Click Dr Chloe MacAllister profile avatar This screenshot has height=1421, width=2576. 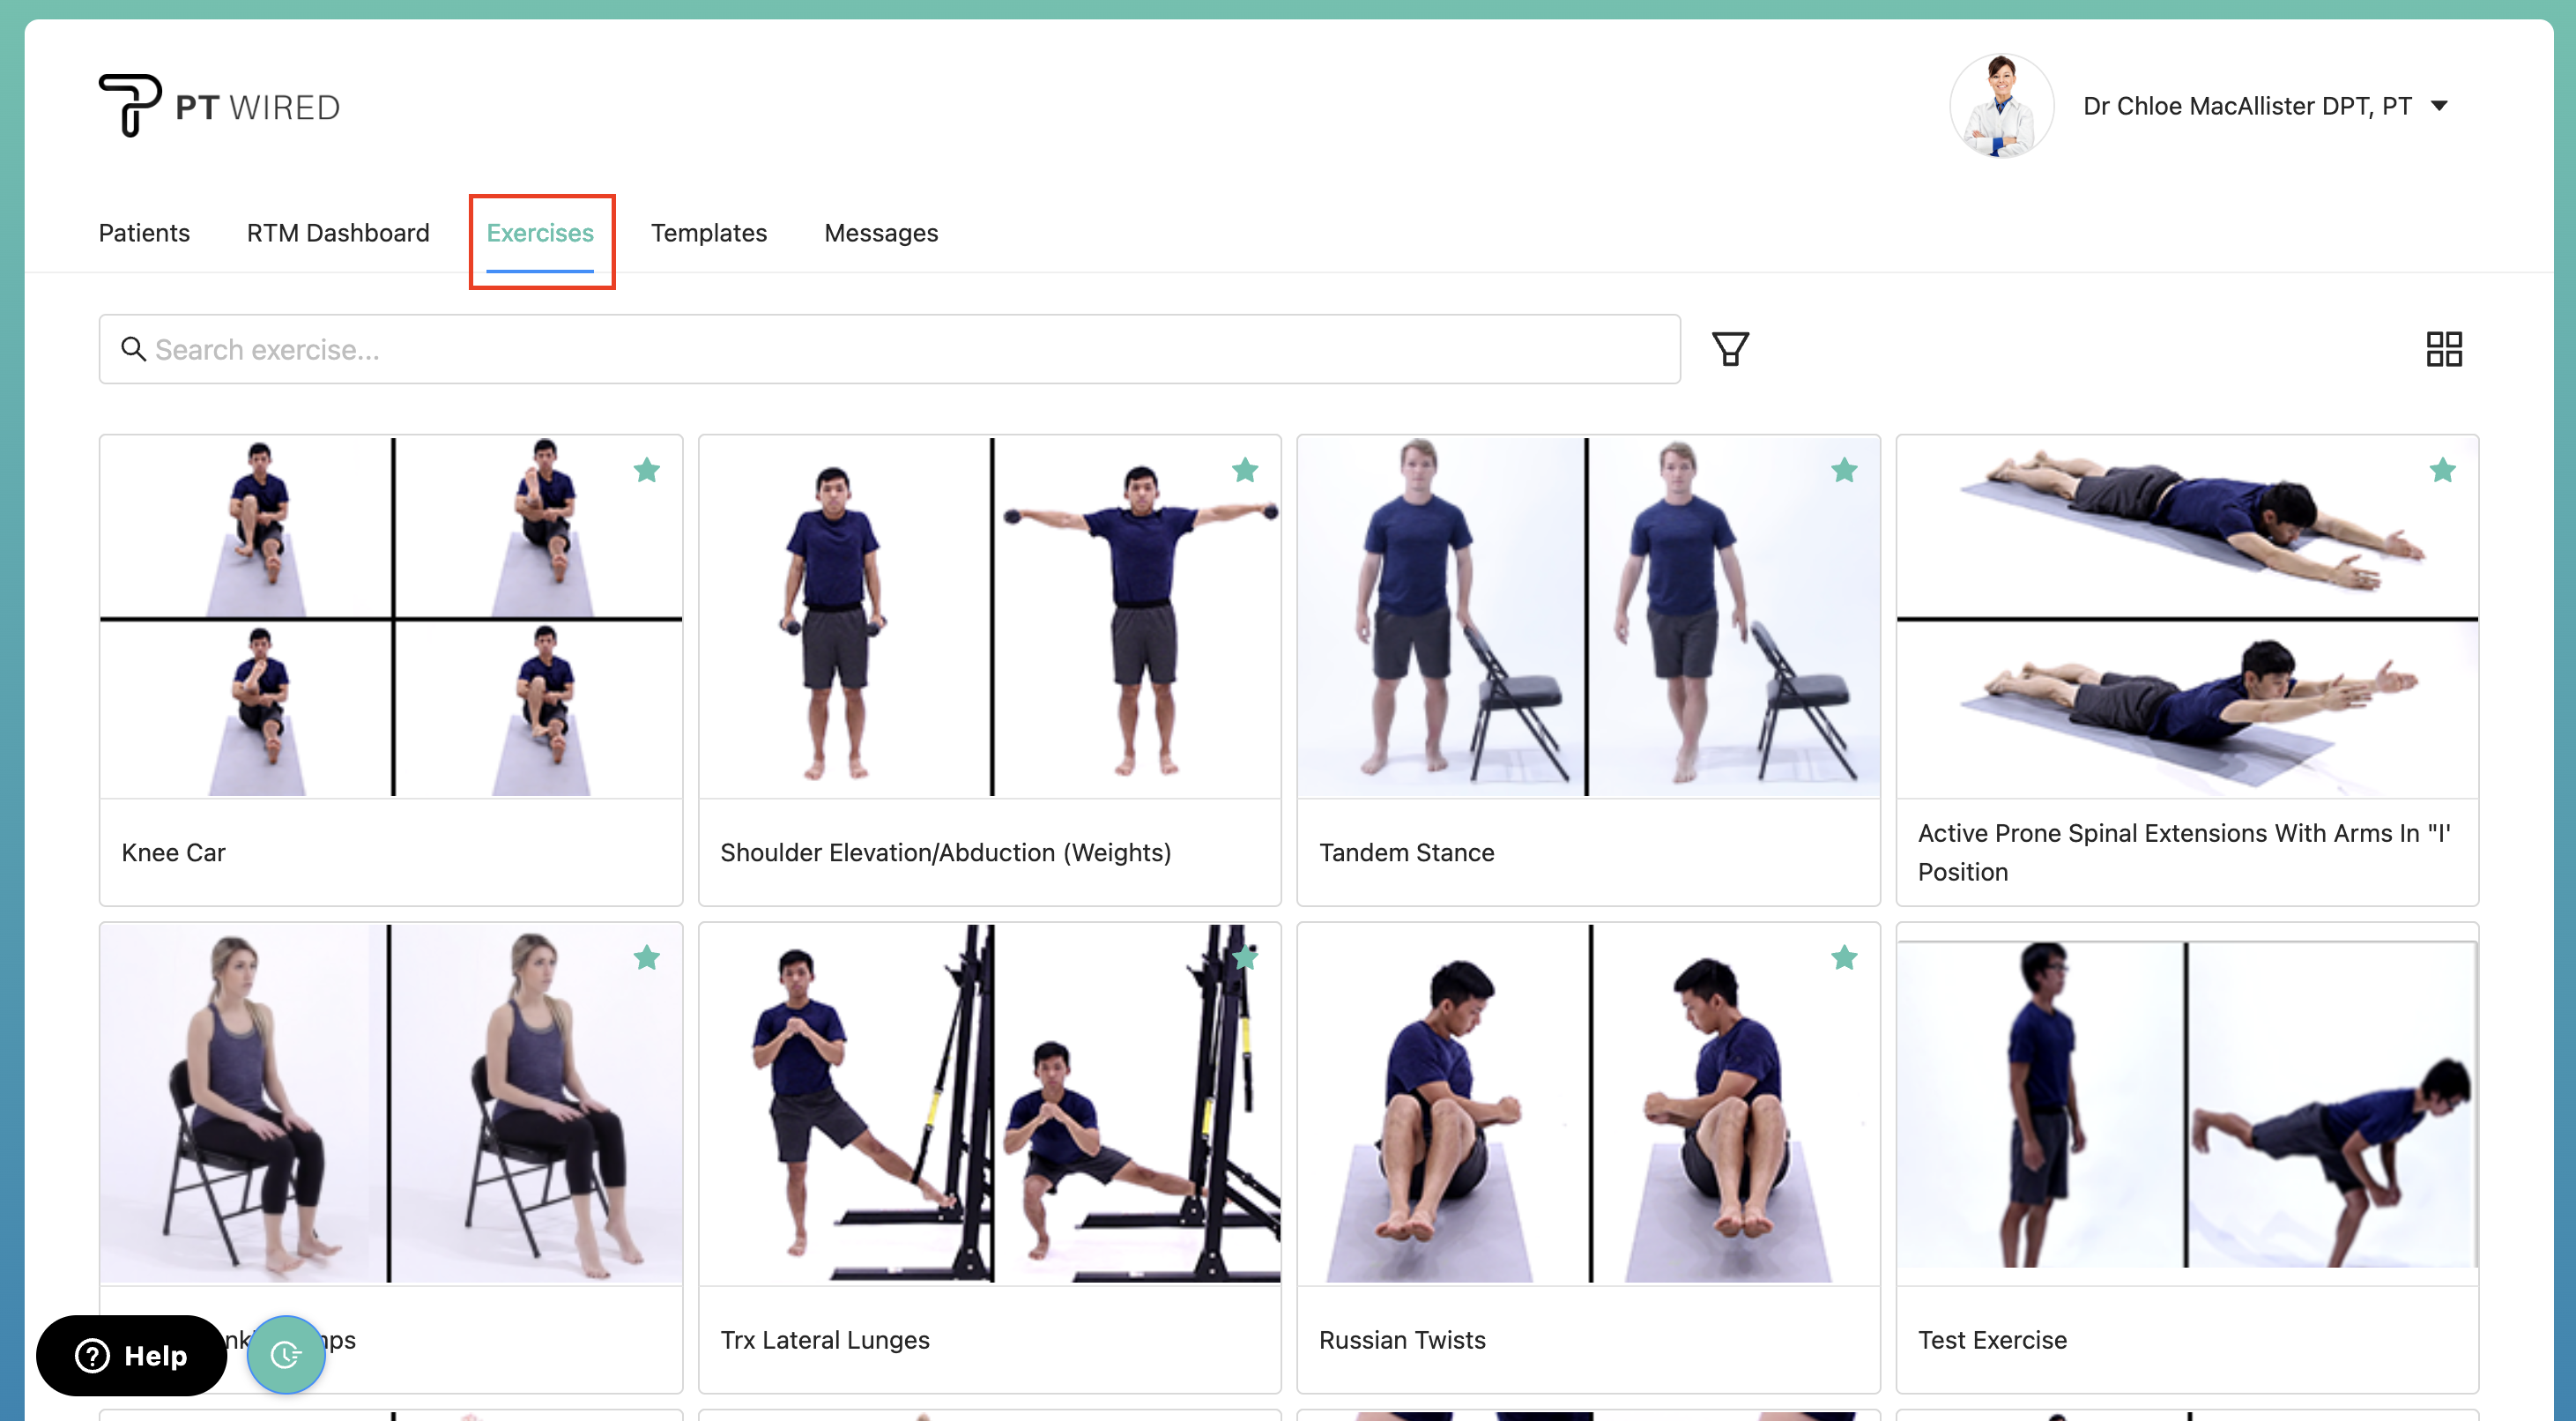coord(2001,106)
